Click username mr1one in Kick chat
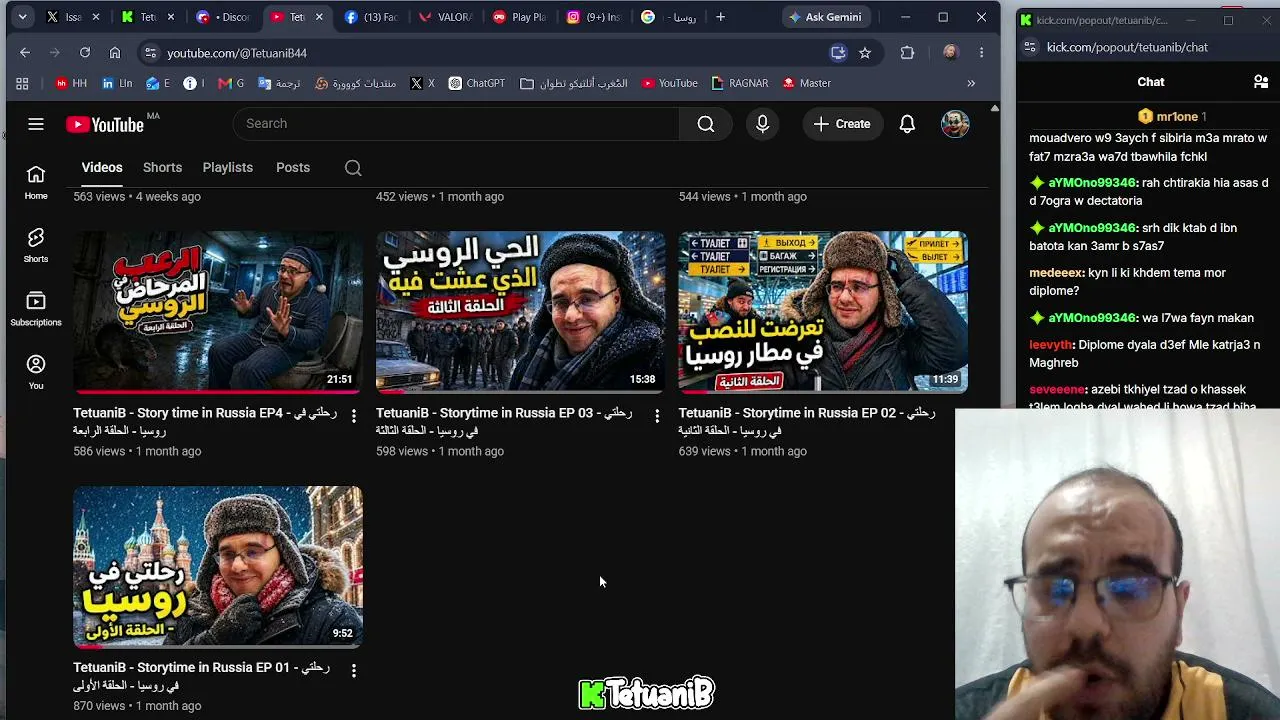The height and width of the screenshot is (720, 1280). tap(1176, 117)
